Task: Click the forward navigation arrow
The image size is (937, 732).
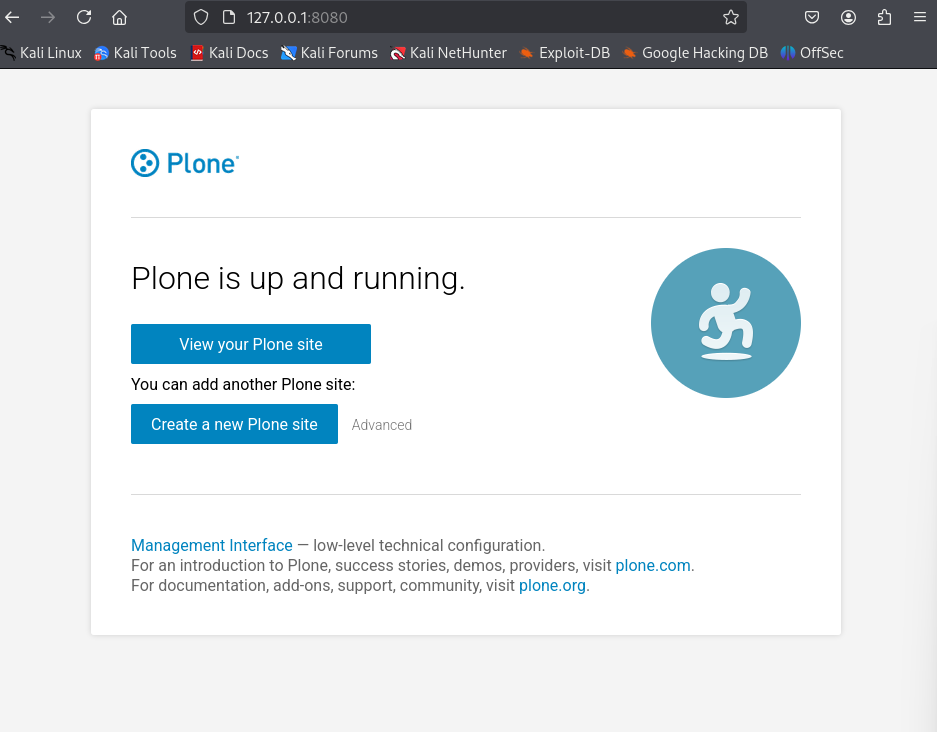Action: (48, 17)
